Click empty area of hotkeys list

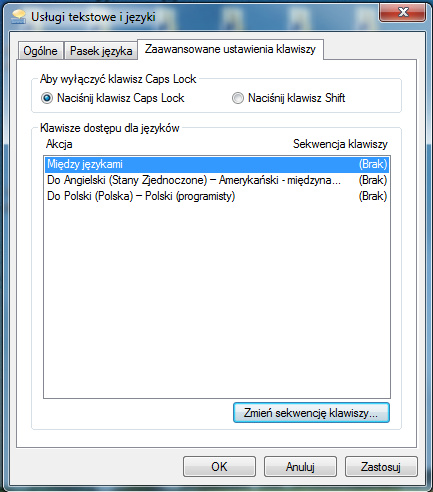point(217,300)
